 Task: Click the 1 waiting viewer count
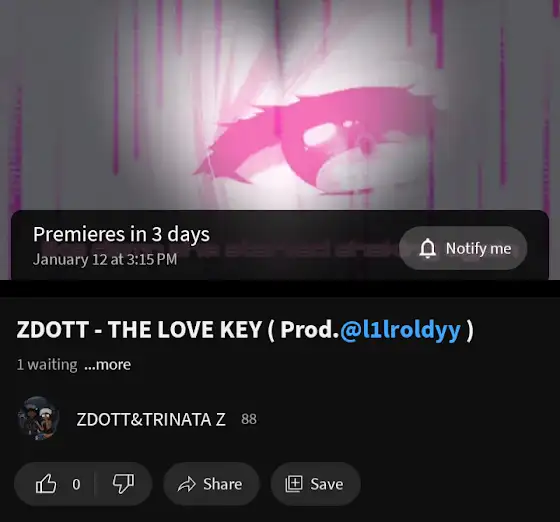pyautogui.click(x=47, y=365)
